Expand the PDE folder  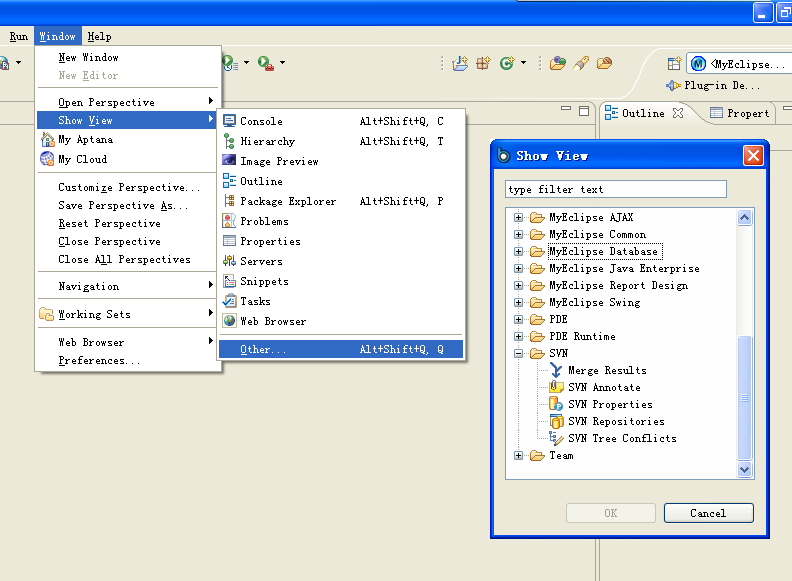click(518, 319)
